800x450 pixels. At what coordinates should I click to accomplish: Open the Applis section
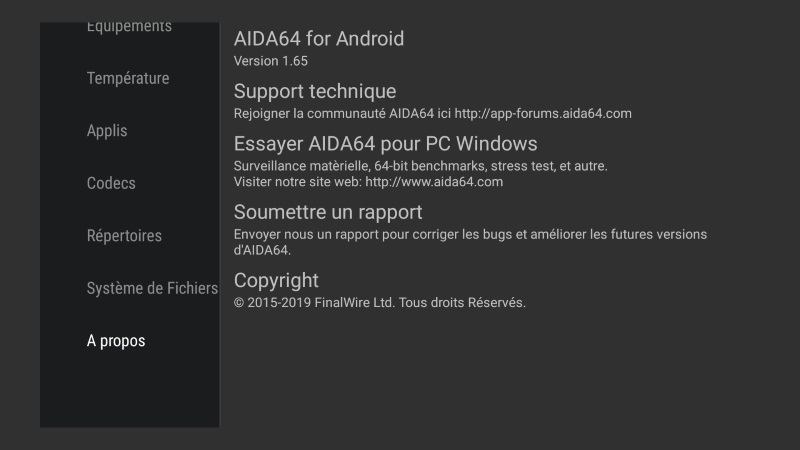click(x=107, y=131)
